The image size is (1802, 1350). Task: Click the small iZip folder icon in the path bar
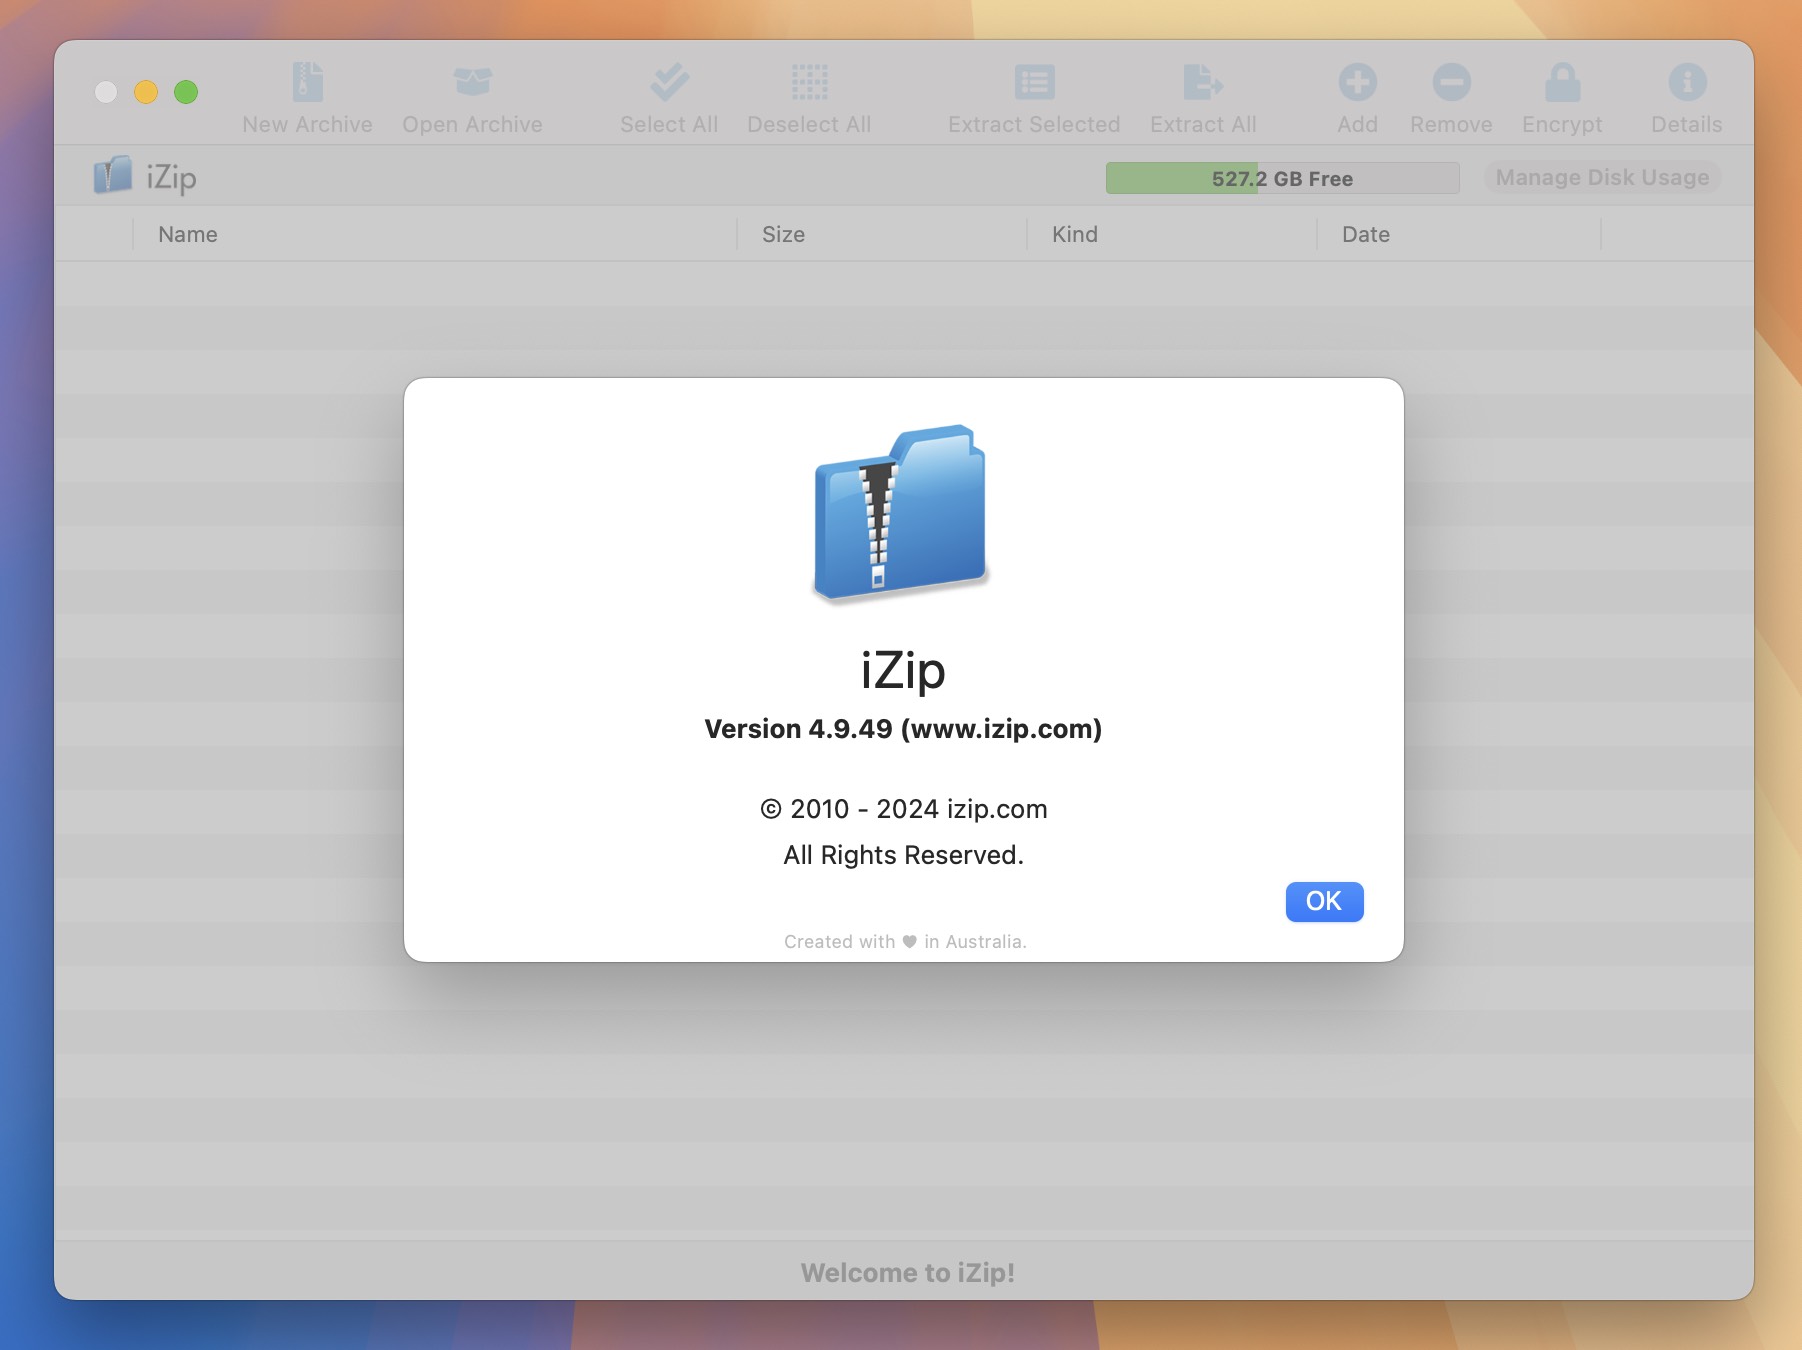(x=113, y=175)
